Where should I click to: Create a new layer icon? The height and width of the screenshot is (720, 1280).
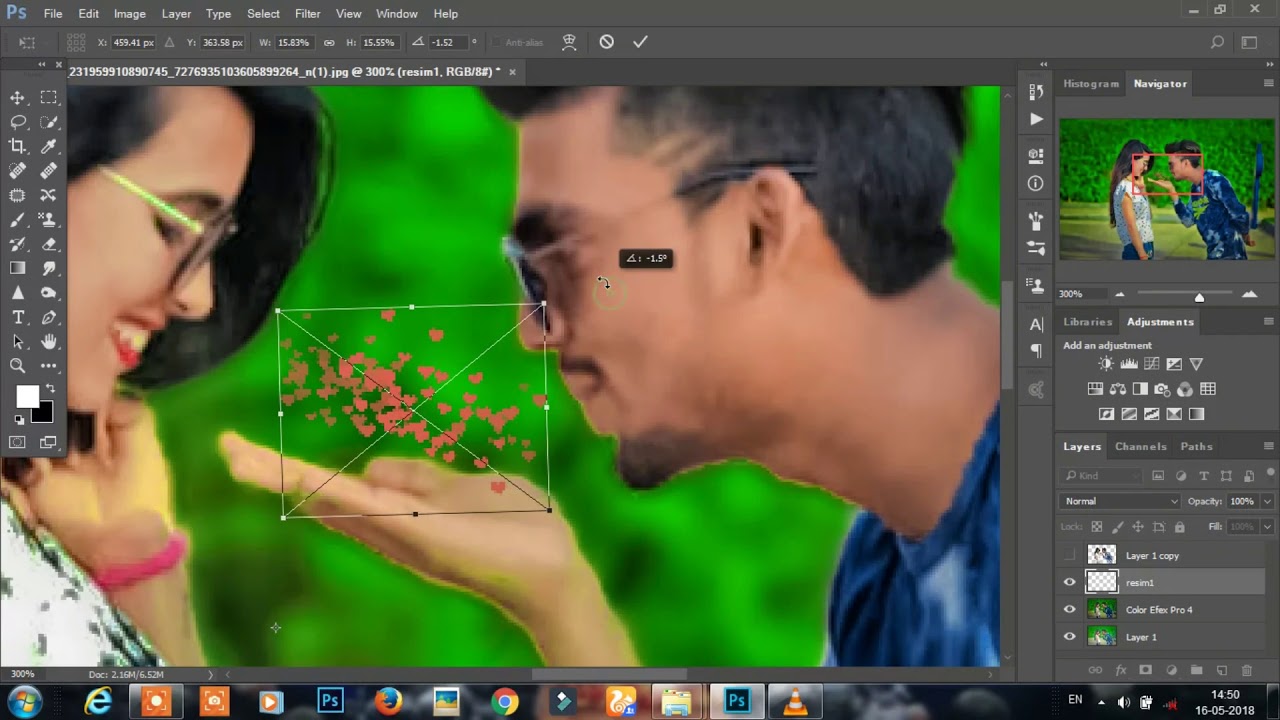point(1221,670)
